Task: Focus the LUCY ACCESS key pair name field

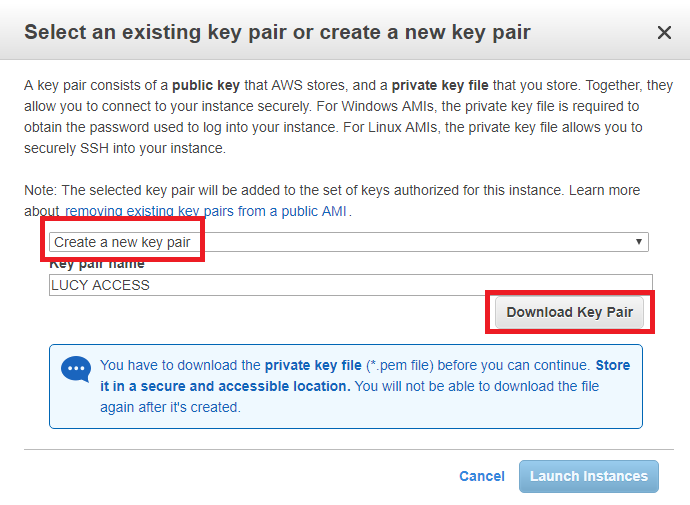Action: click(351, 285)
